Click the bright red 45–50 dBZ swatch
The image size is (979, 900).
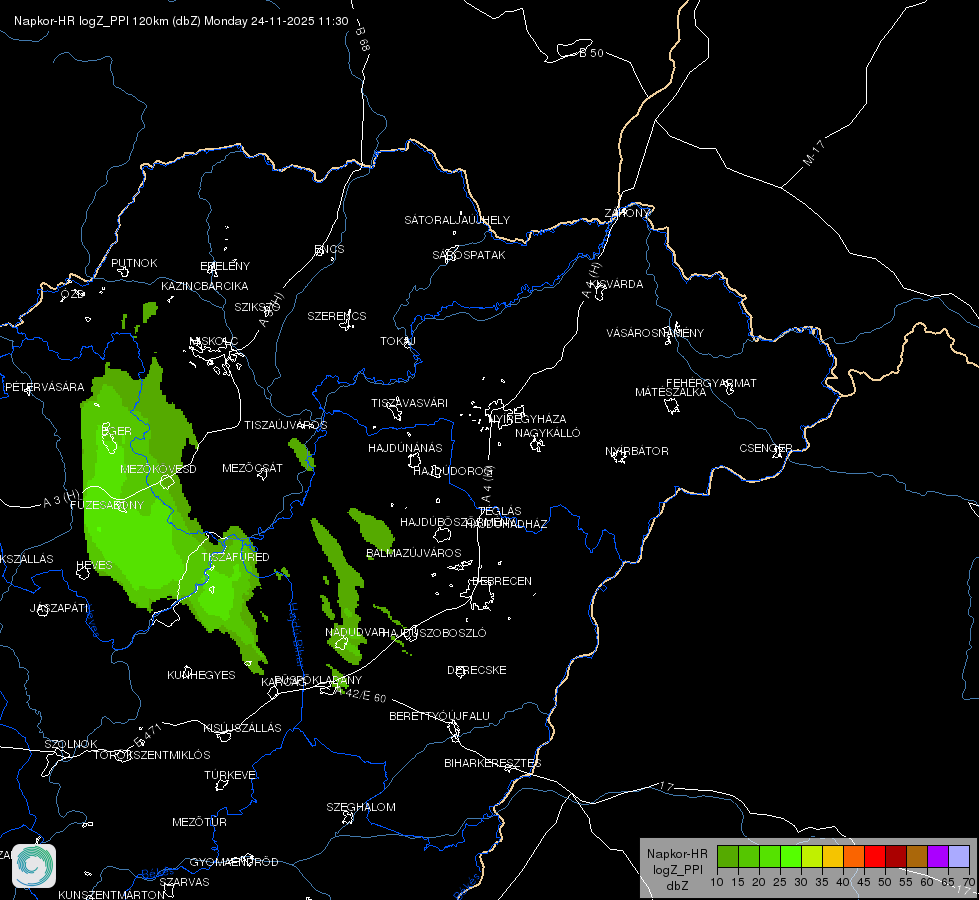pos(875,857)
